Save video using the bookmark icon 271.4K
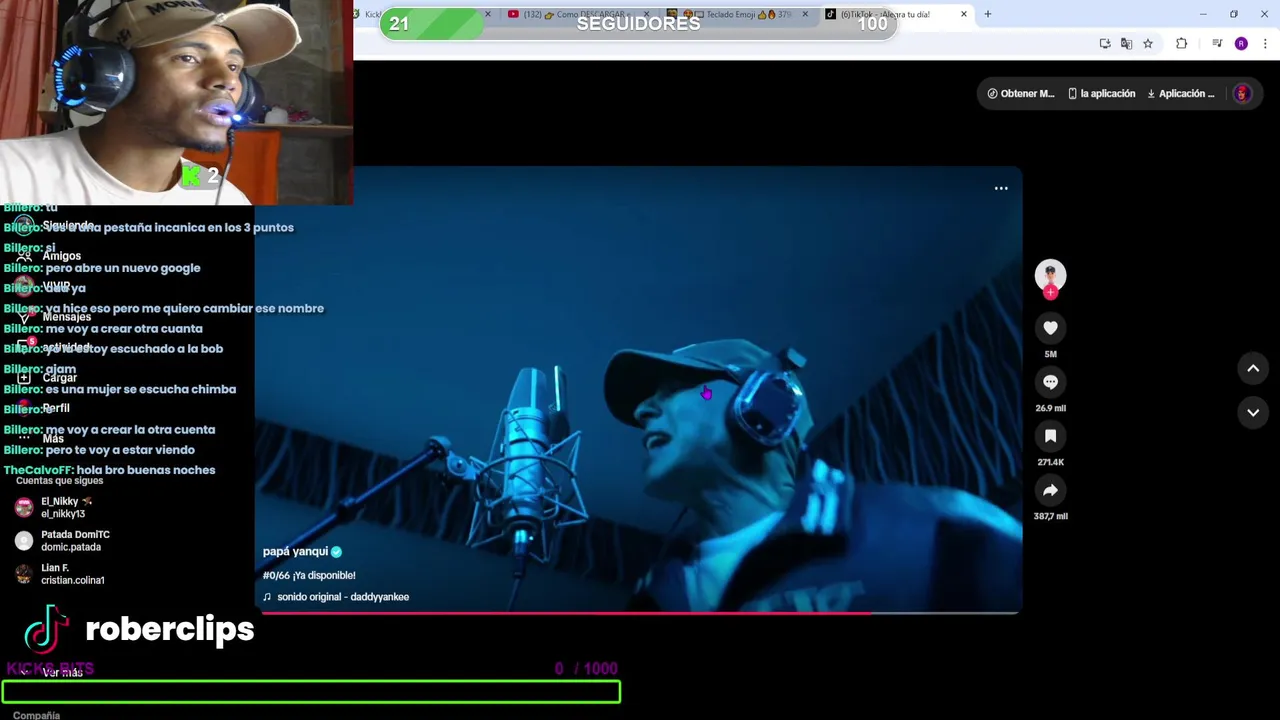The width and height of the screenshot is (1280, 720). (1050, 436)
